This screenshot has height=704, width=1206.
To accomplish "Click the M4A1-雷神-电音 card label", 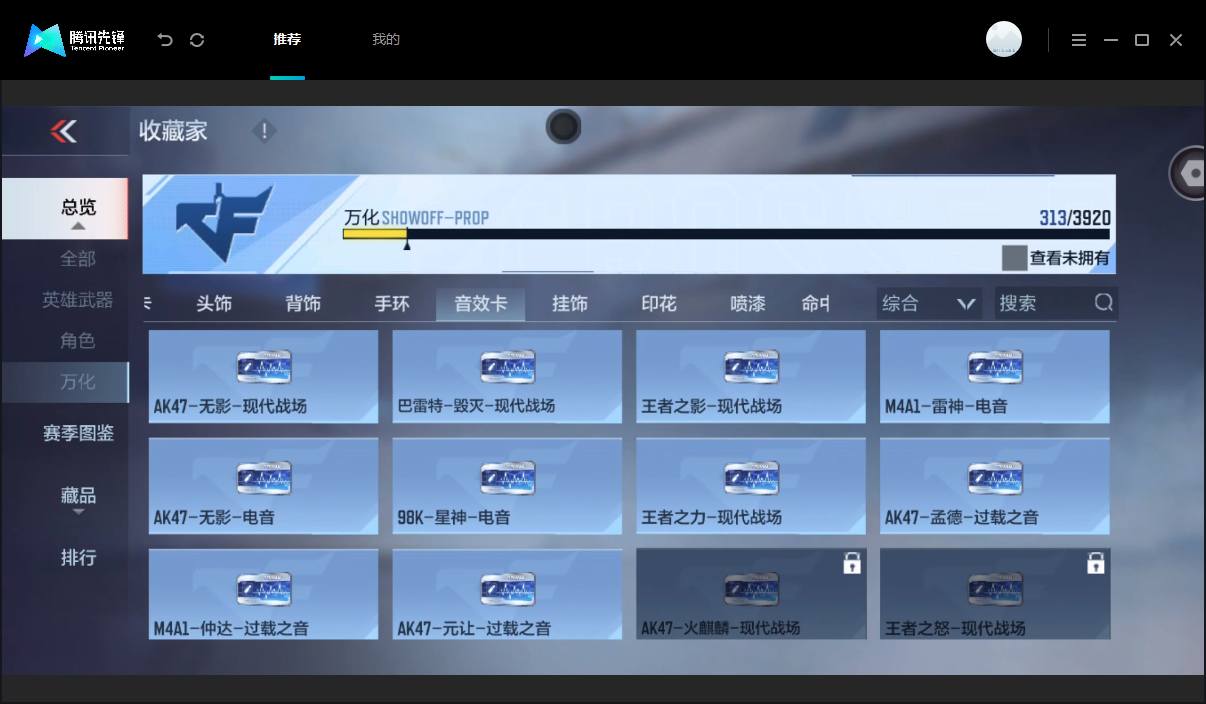I will 946,406.
